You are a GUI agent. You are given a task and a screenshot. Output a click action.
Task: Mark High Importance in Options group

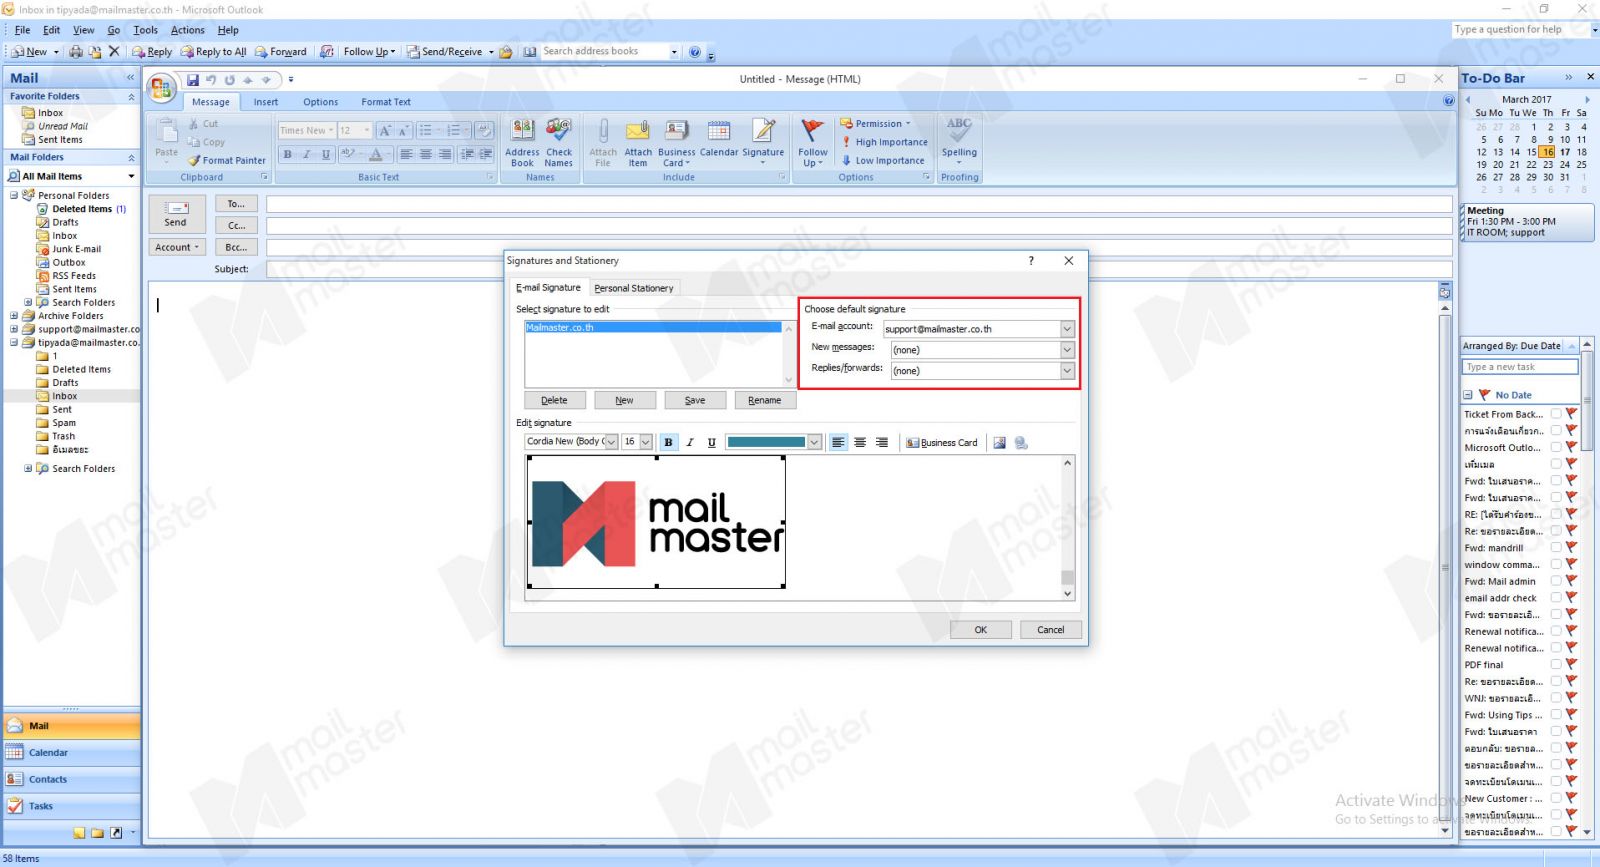point(885,142)
